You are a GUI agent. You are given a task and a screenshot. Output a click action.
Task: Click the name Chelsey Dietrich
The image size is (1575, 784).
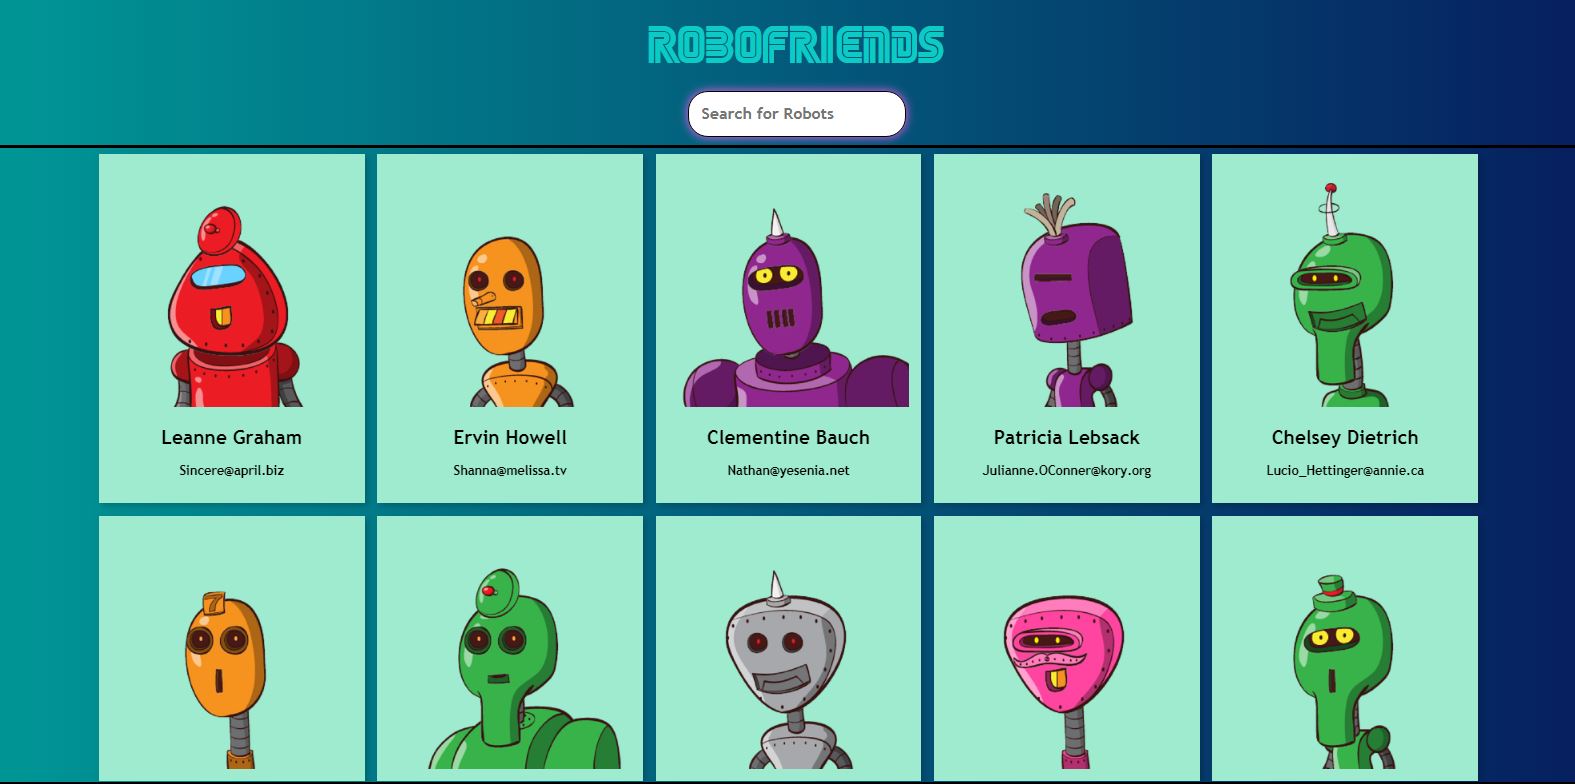(x=1344, y=437)
